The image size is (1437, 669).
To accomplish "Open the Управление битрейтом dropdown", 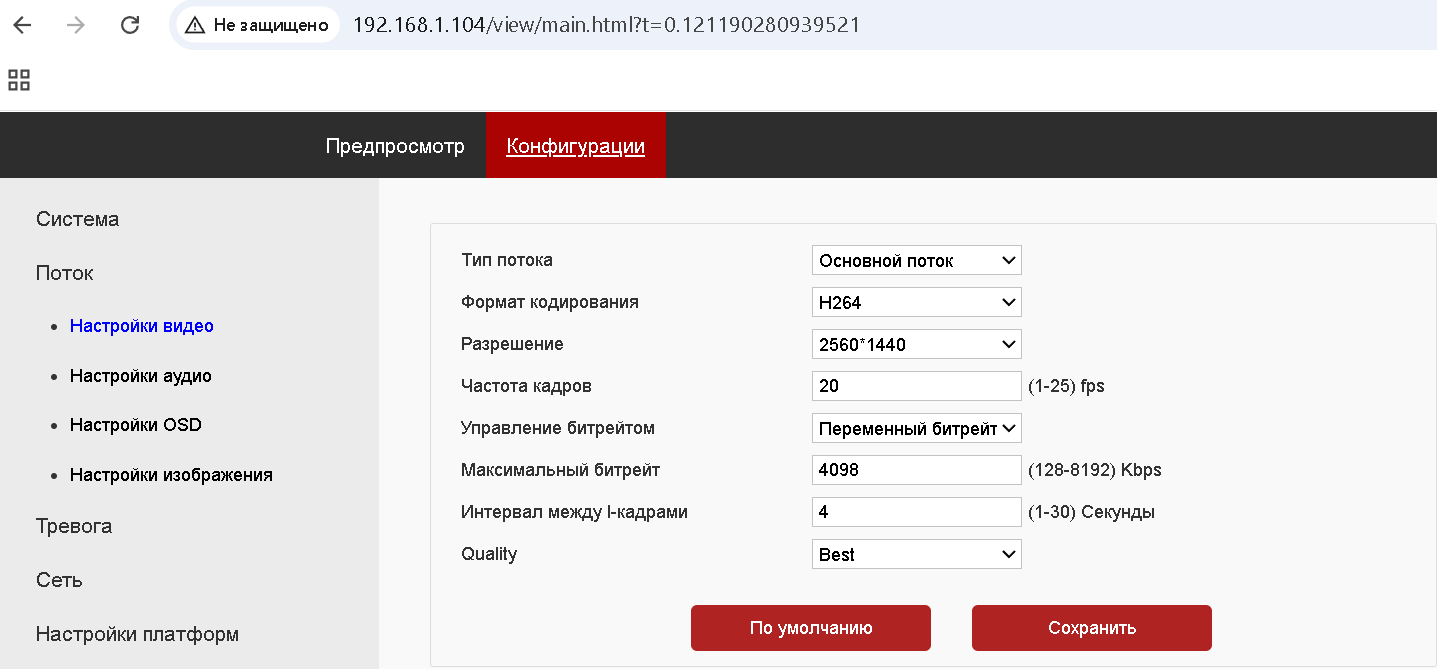I will [917, 428].
